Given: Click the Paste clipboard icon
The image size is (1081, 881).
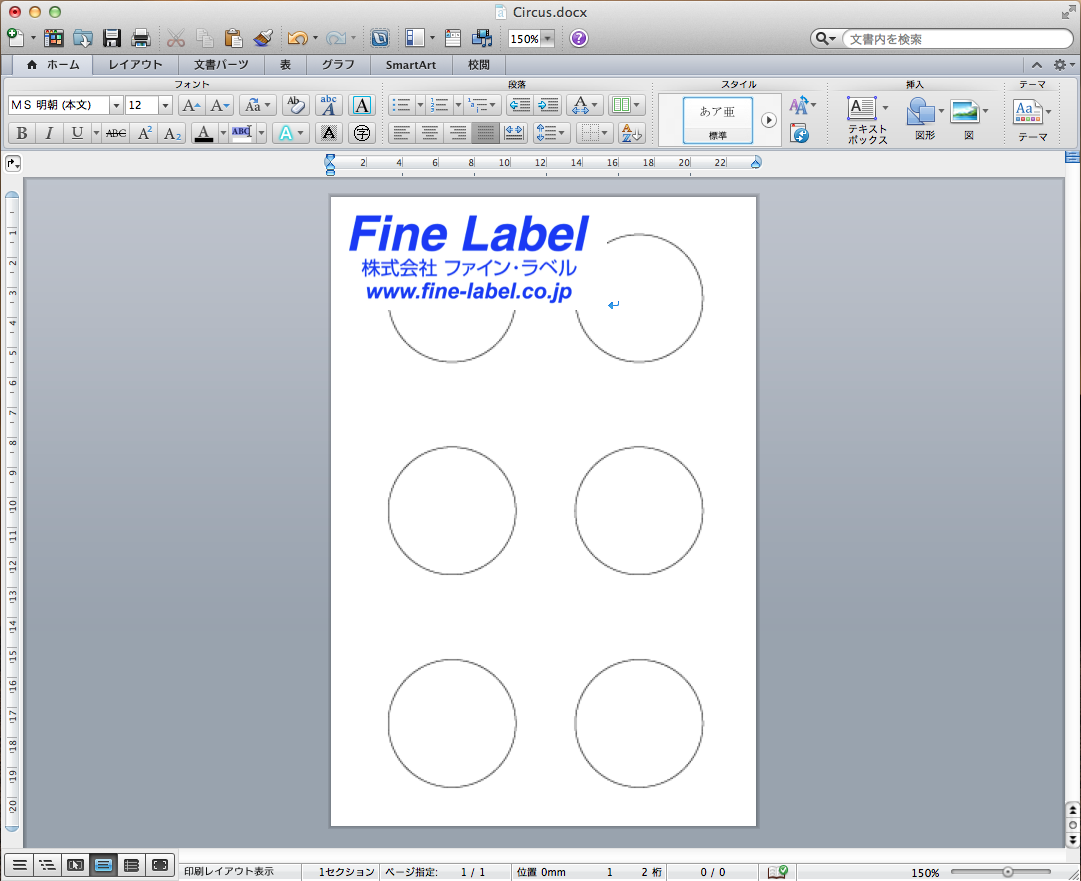Looking at the screenshot, I should (x=234, y=38).
